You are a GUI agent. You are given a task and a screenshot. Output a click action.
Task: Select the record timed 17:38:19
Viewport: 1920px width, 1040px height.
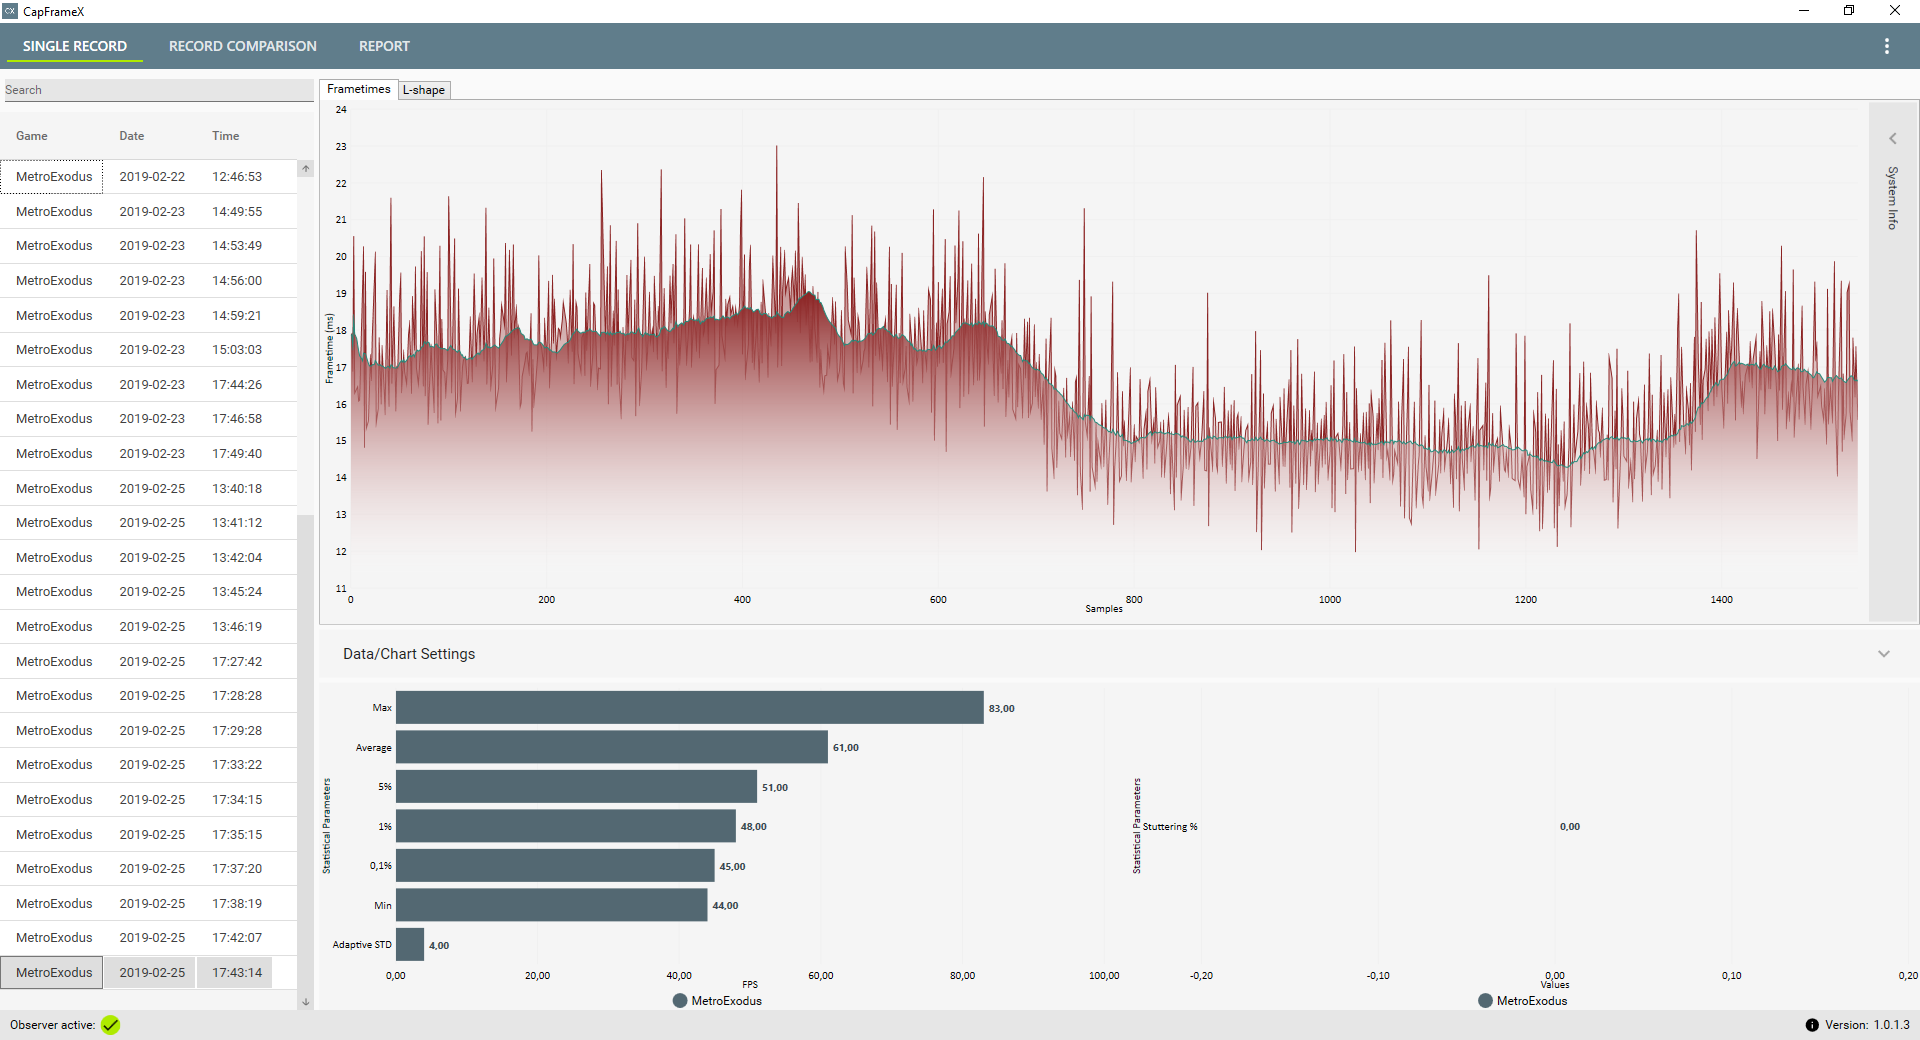[149, 904]
